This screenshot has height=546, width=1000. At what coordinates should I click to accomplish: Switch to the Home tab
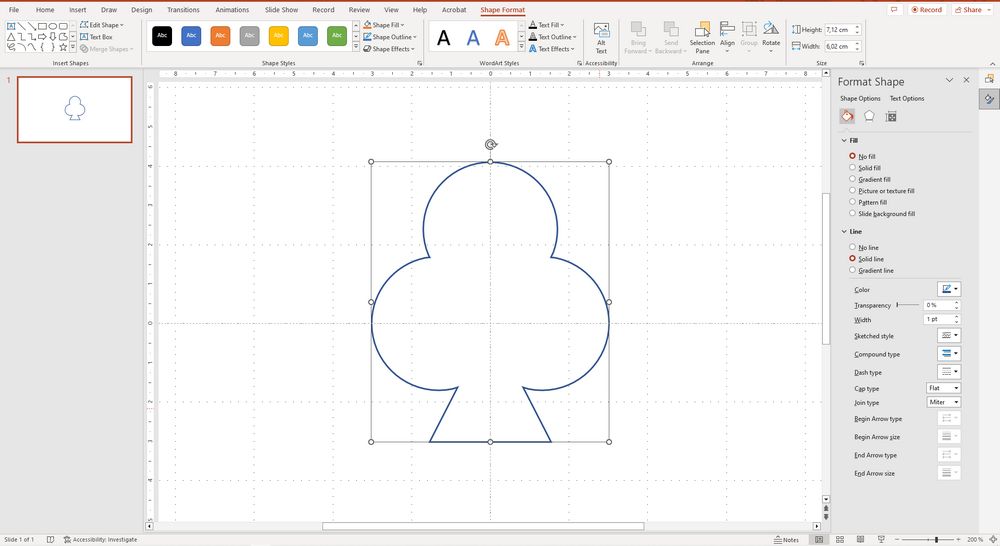pyautogui.click(x=45, y=10)
